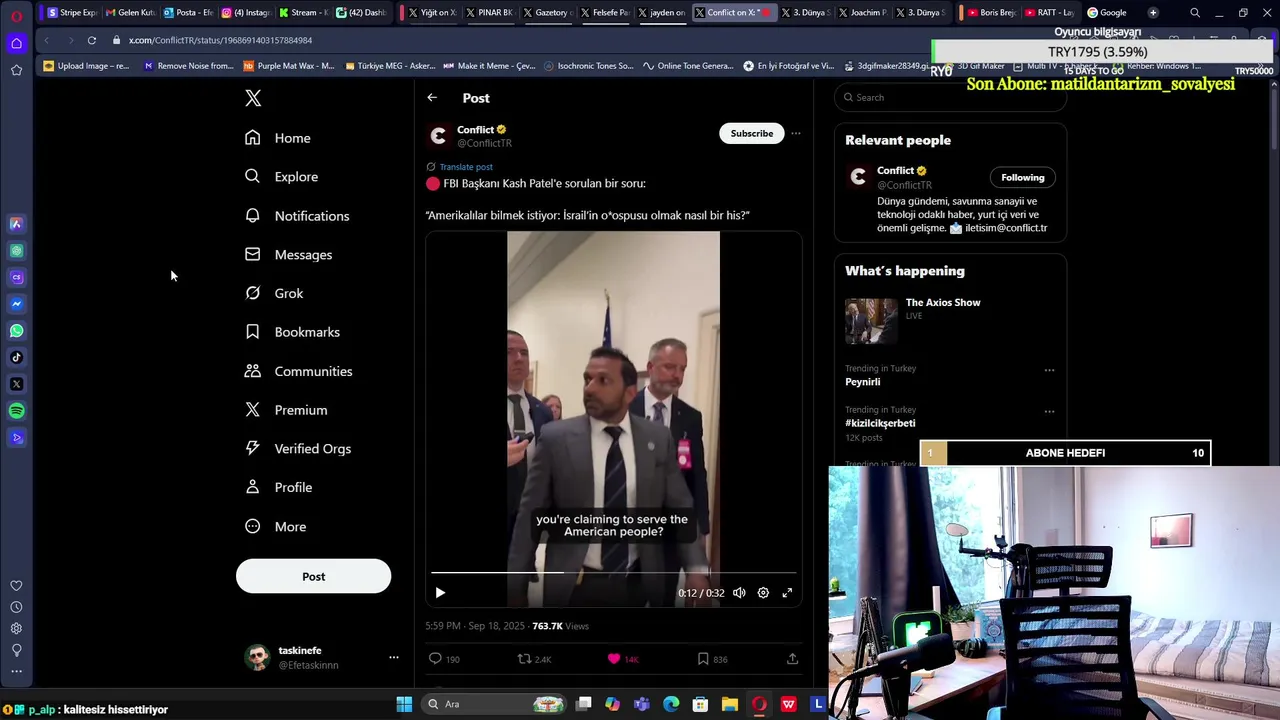Open the Peynirli trending topic

coord(863,382)
